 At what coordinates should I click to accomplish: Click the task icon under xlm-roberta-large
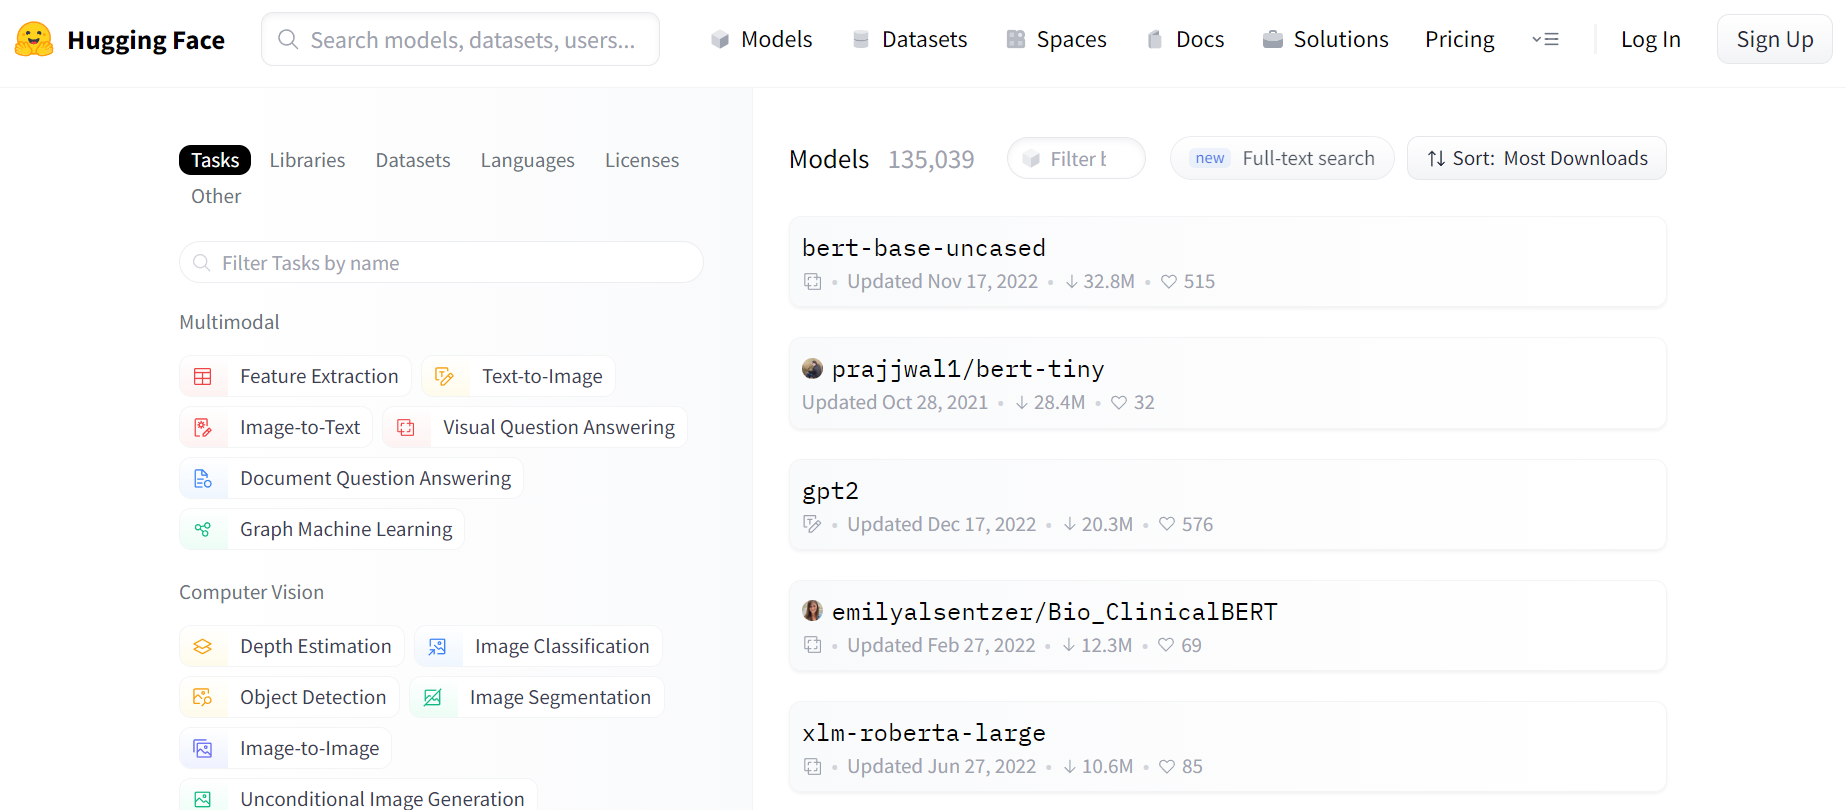tap(813, 766)
